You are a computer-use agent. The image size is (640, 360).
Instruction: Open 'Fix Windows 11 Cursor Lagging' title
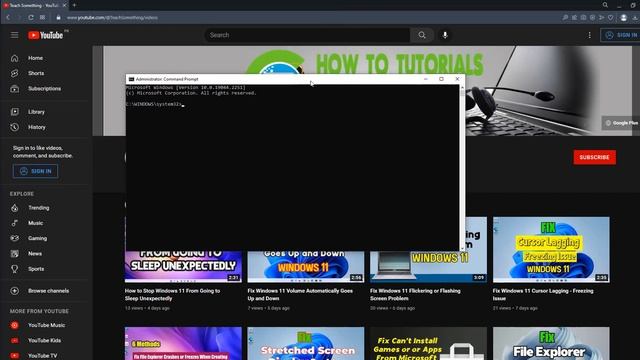(x=543, y=295)
